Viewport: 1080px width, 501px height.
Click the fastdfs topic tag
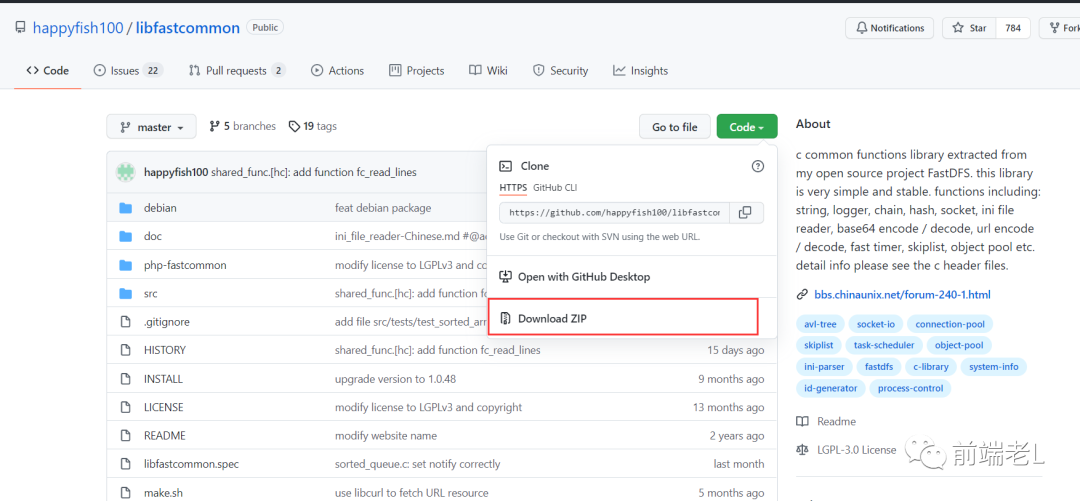[x=879, y=367]
